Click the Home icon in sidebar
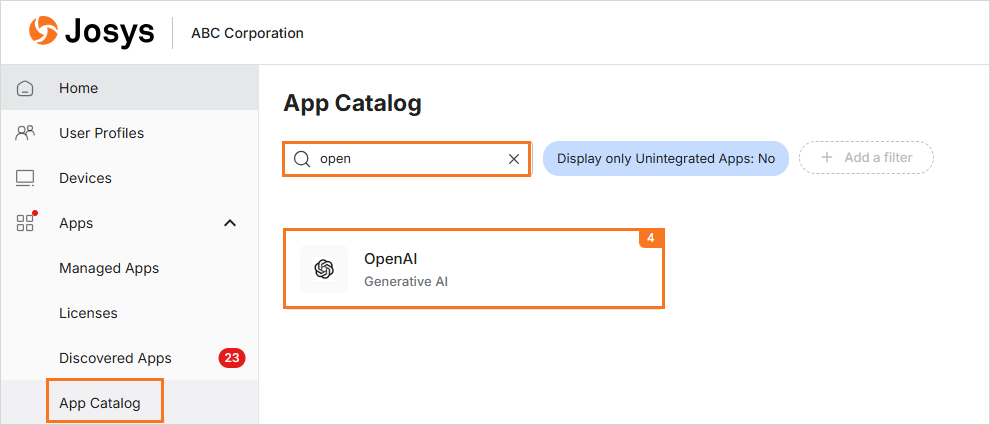990x425 pixels. (25, 88)
